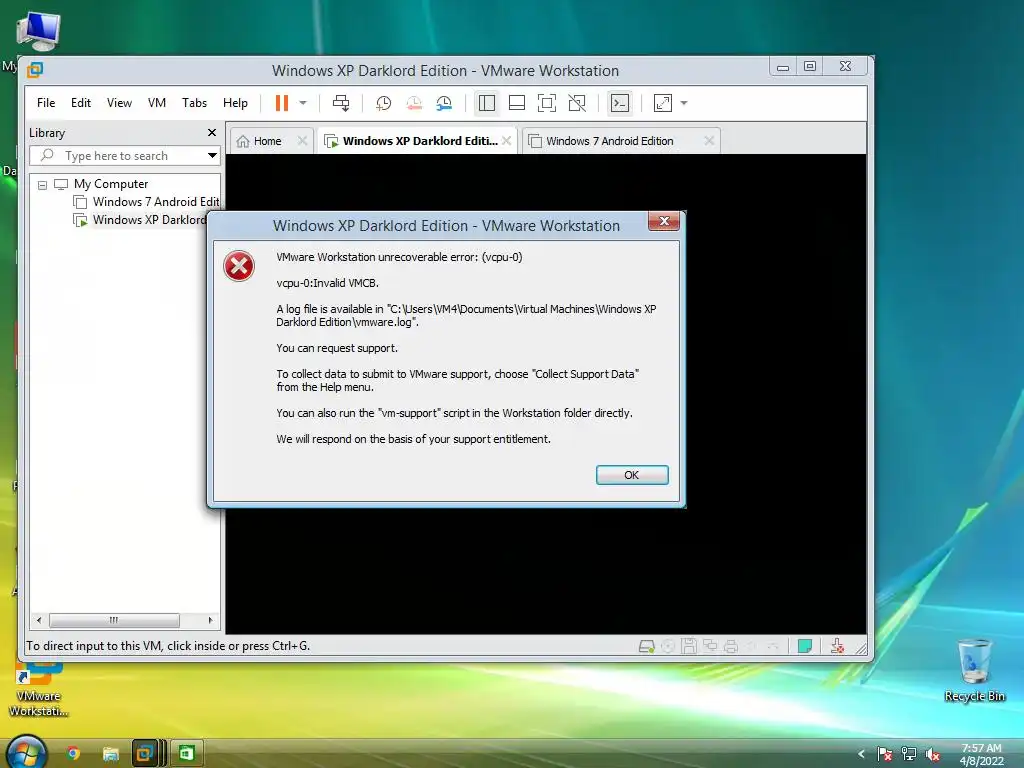Click OK in the error dialog
This screenshot has width=1024, height=768.
[x=632, y=475]
